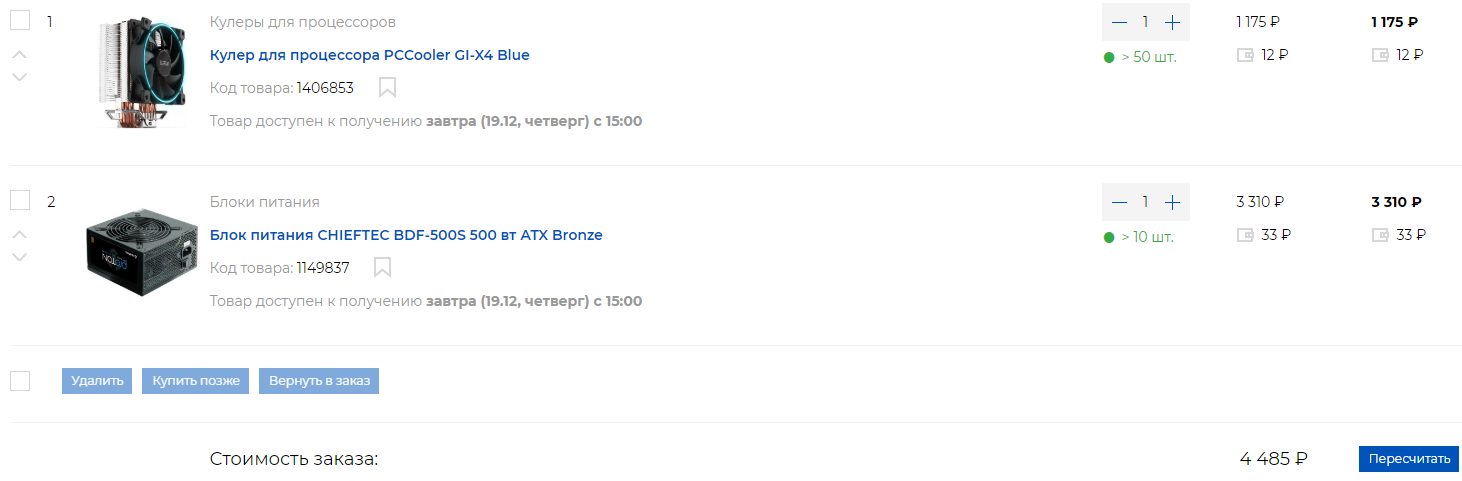Move item 1 down in the list

19,77
